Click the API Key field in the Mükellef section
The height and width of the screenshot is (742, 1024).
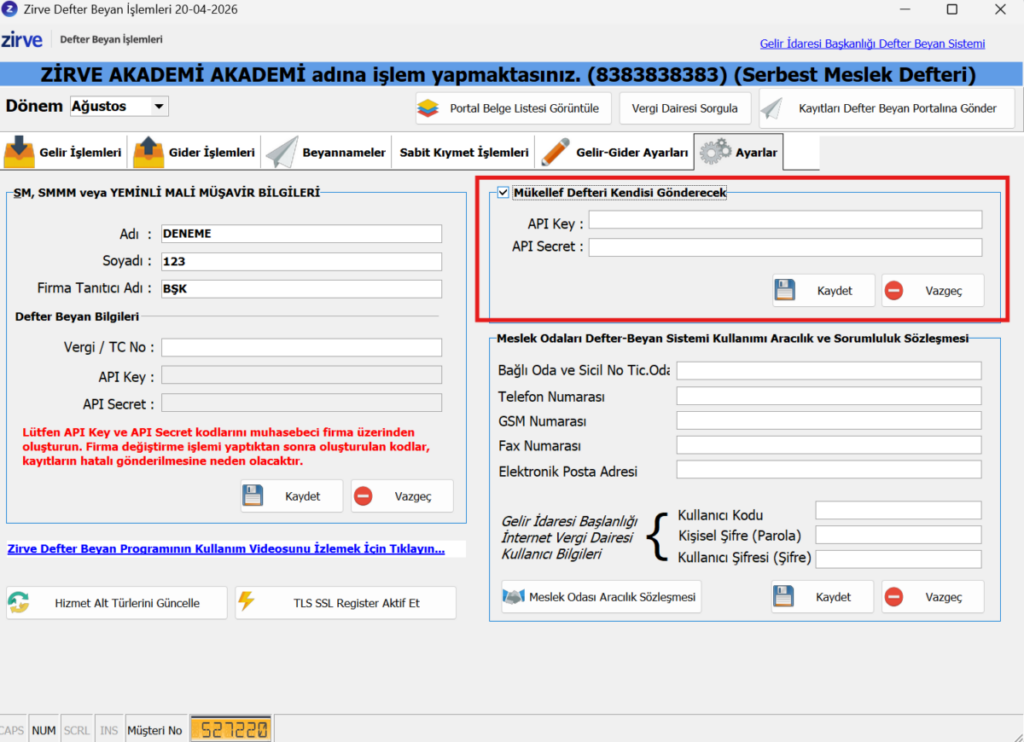(786, 220)
